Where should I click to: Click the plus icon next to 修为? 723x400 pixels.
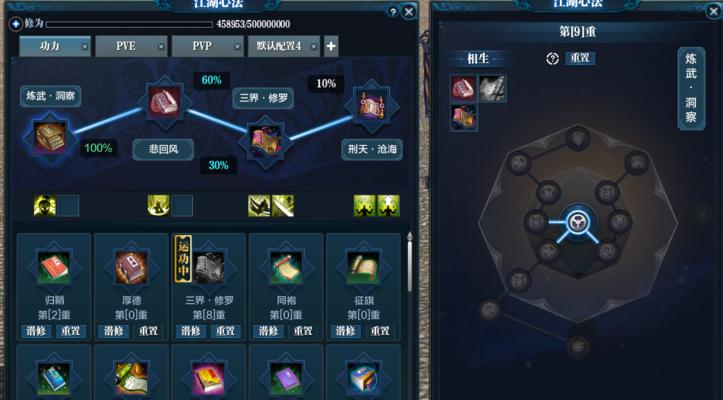[16, 24]
